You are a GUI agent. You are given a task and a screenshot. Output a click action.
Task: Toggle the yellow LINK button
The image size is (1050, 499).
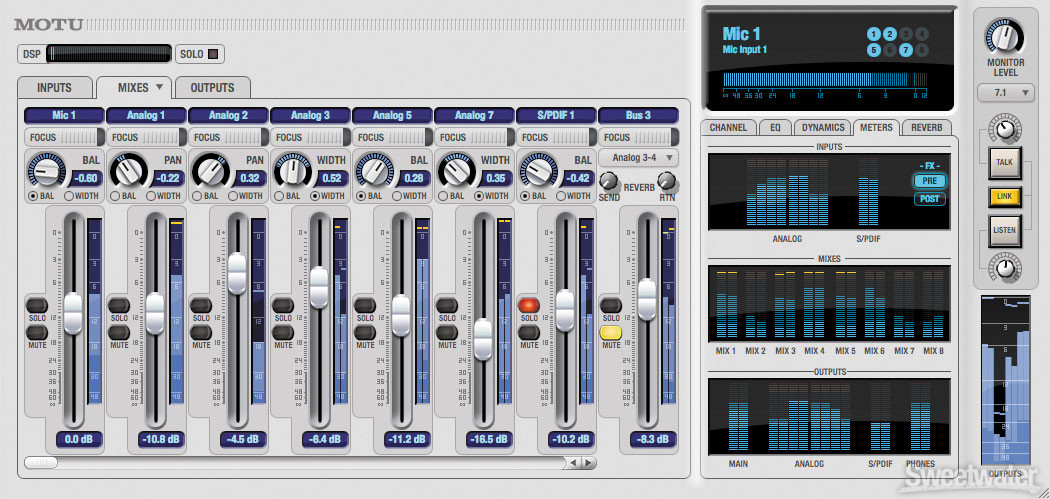click(1003, 198)
